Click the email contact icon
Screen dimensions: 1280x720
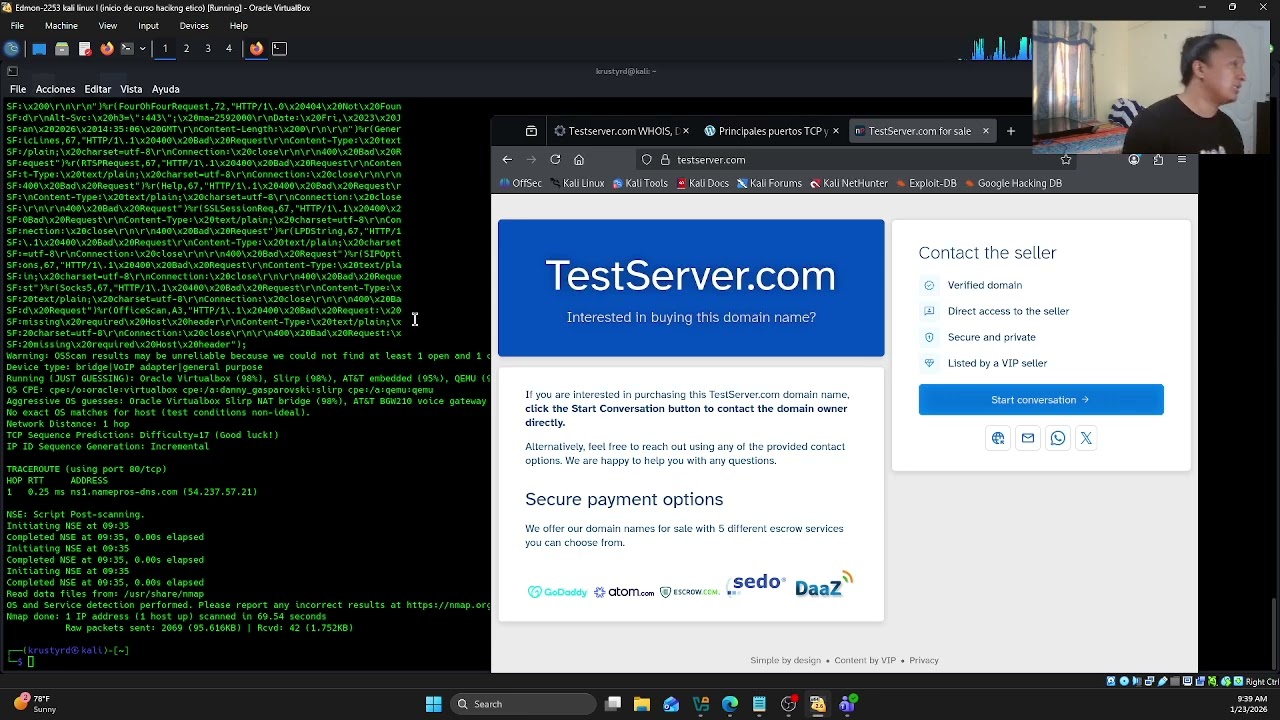[1027, 438]
